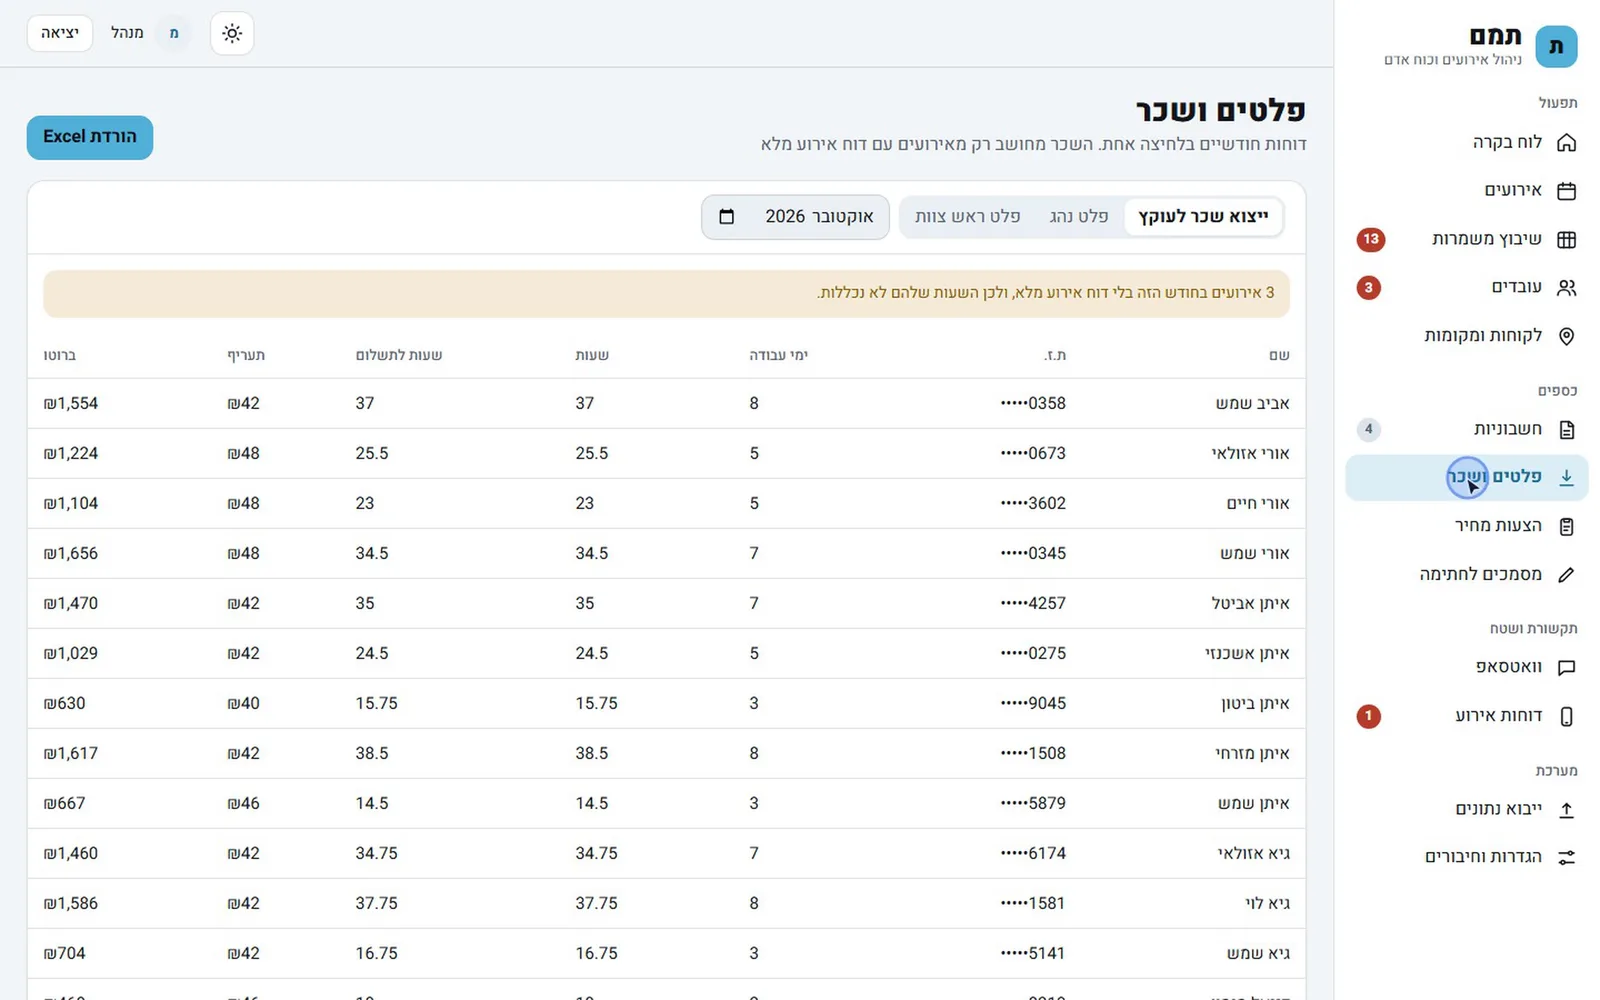This screenshot has height=1000, width=1600.
Task: Click the תמם app logo
Action: click(x=1556, y=47)
